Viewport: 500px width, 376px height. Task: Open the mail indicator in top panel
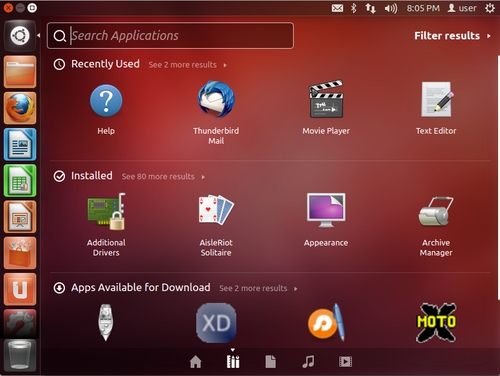(337, 8)
